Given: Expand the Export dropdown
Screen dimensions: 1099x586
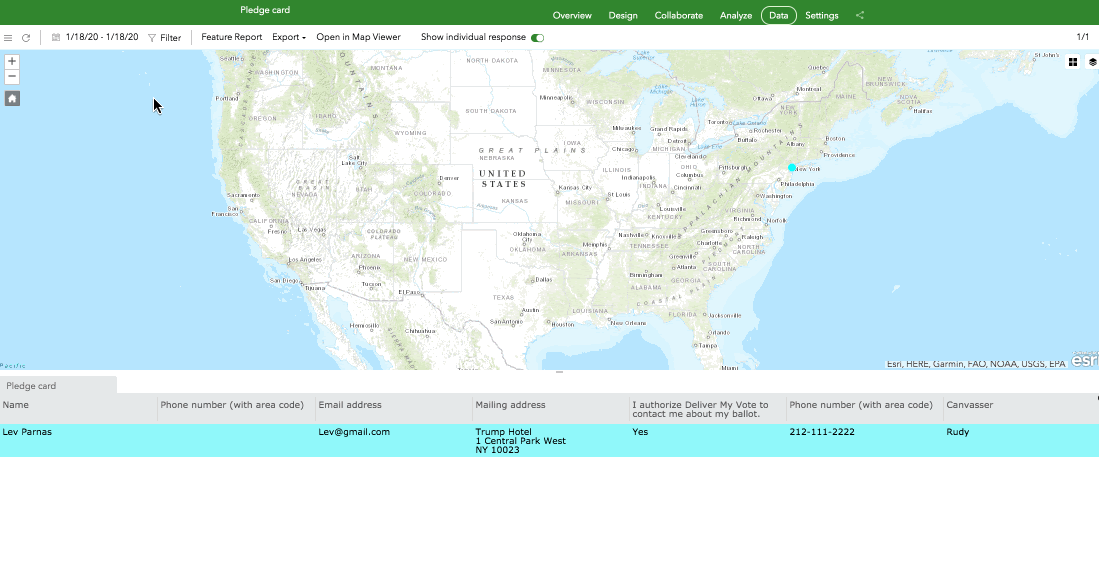Looking at the screenshot, I should (289, 37).
